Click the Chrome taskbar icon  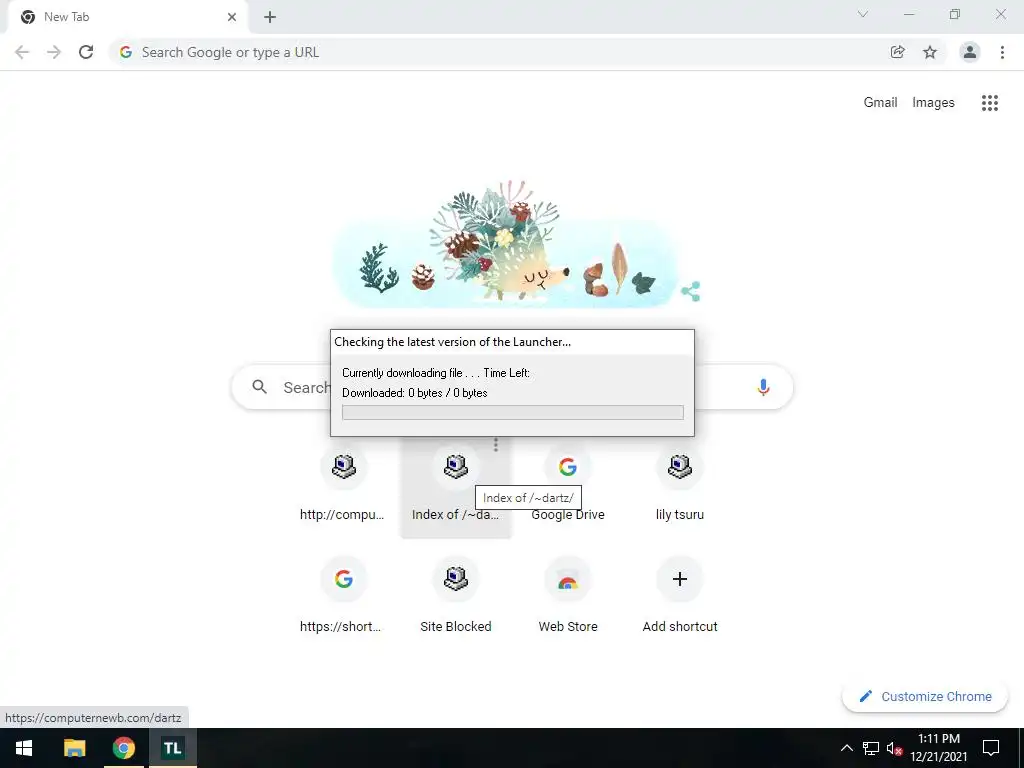[x=123, y=748]
